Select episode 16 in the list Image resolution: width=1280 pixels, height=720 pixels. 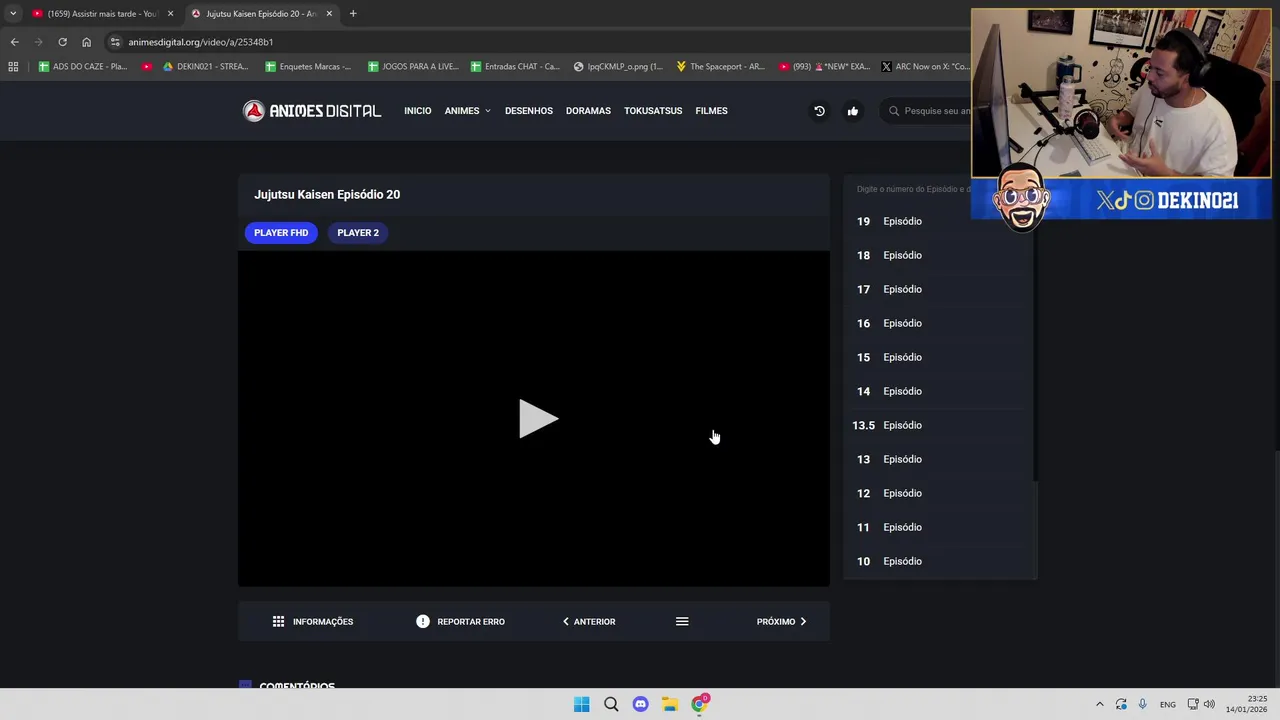(934, 323)
